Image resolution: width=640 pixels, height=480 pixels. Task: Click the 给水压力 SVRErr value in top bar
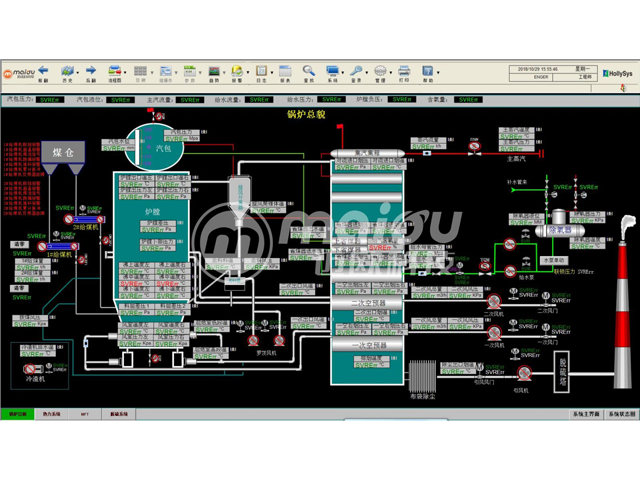point(331,99)
